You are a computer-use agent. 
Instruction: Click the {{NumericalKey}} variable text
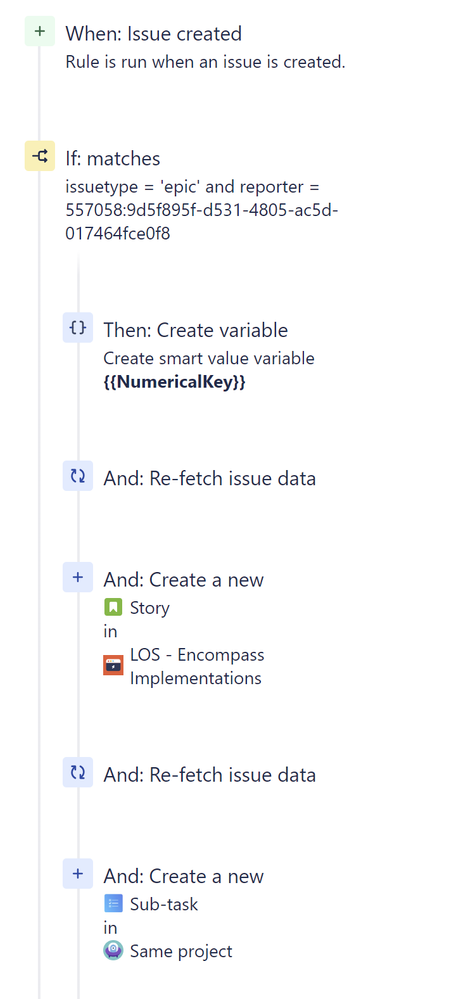(x=174, y=382)
